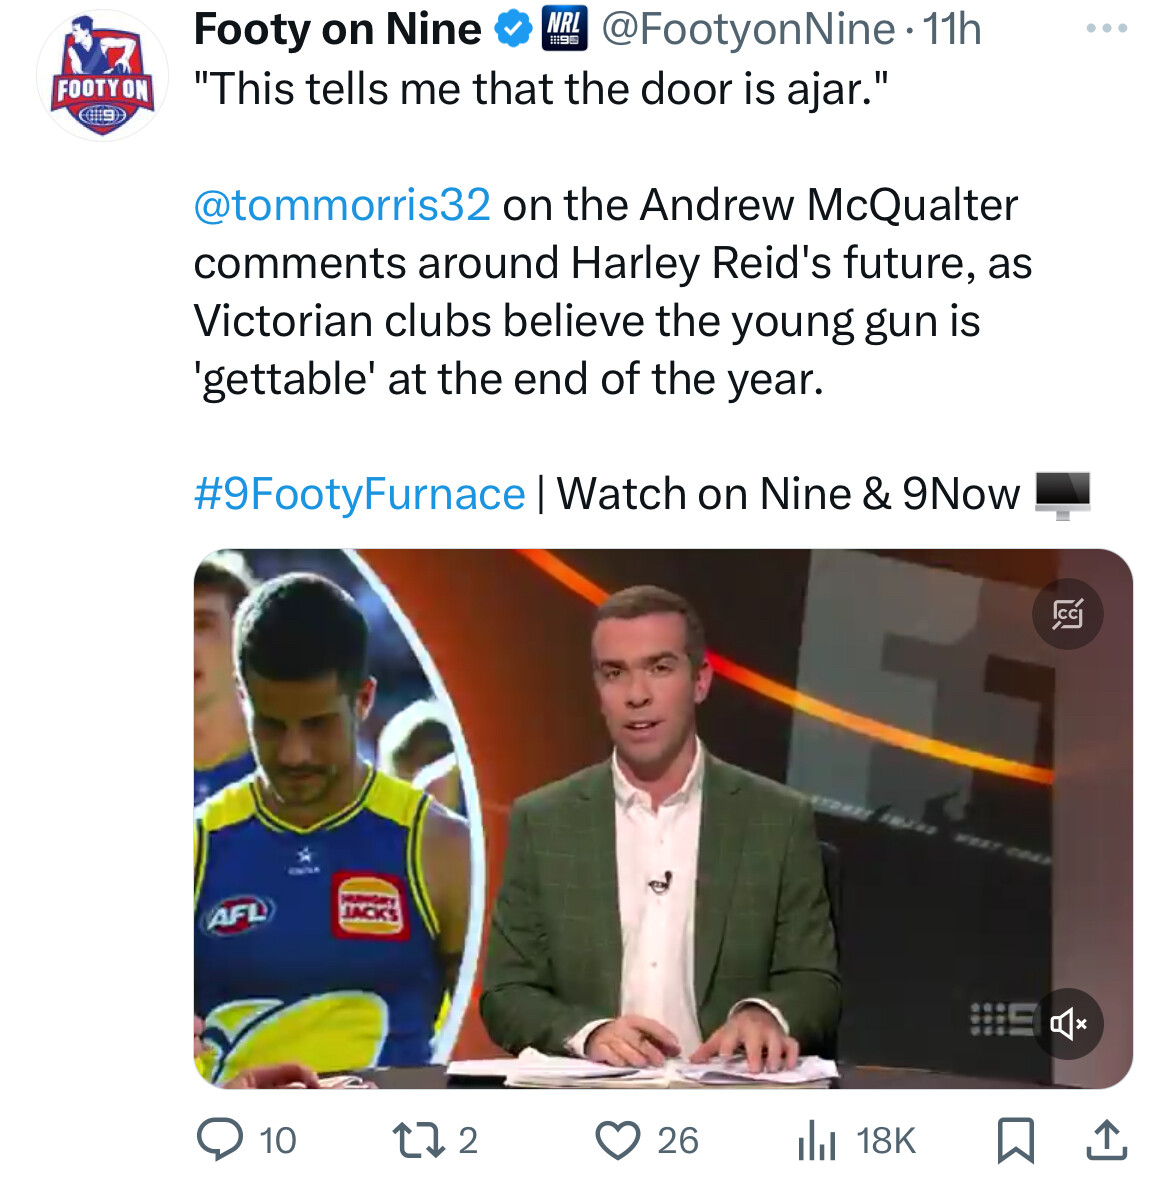Viewport: 1170px width, 1188px height.
Task: Open the @FootyonNine handle
Action: [748, 30]
